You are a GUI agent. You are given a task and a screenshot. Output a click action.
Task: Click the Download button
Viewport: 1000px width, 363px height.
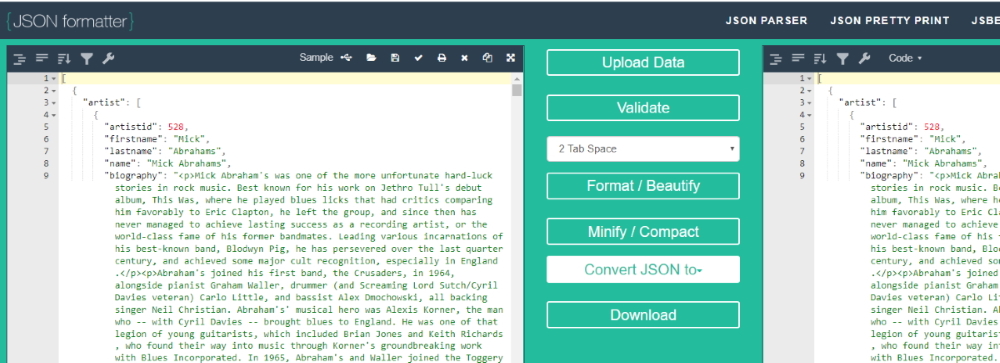(643, 315)
